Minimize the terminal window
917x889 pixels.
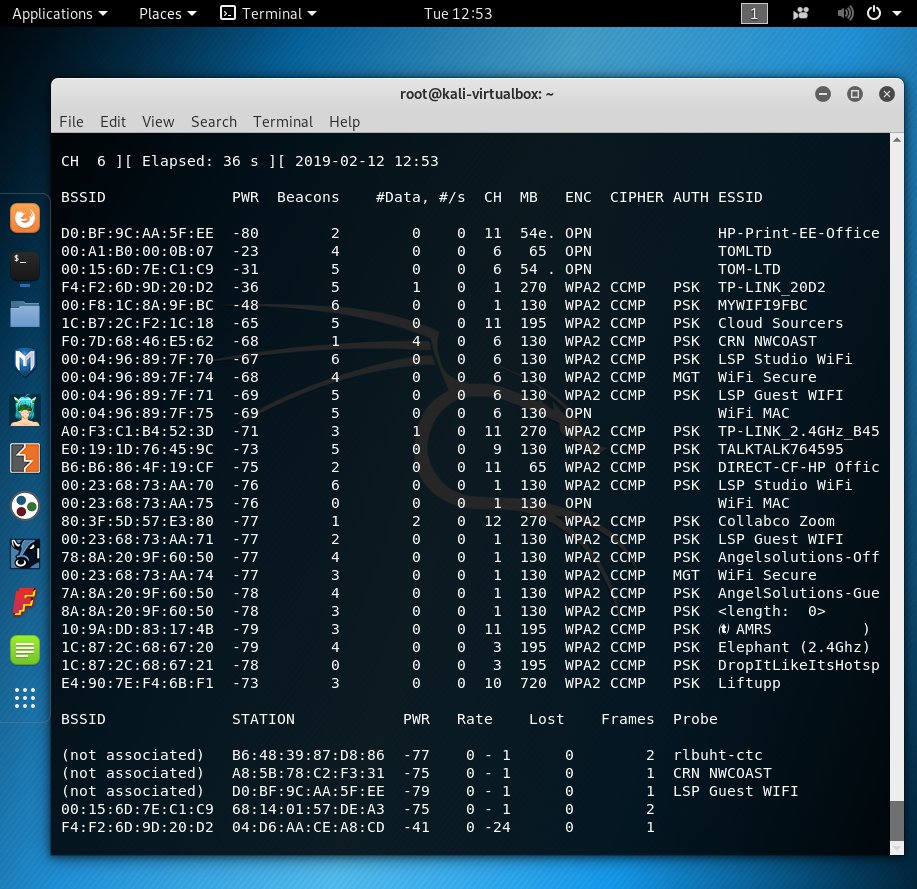tap(823, 94)
